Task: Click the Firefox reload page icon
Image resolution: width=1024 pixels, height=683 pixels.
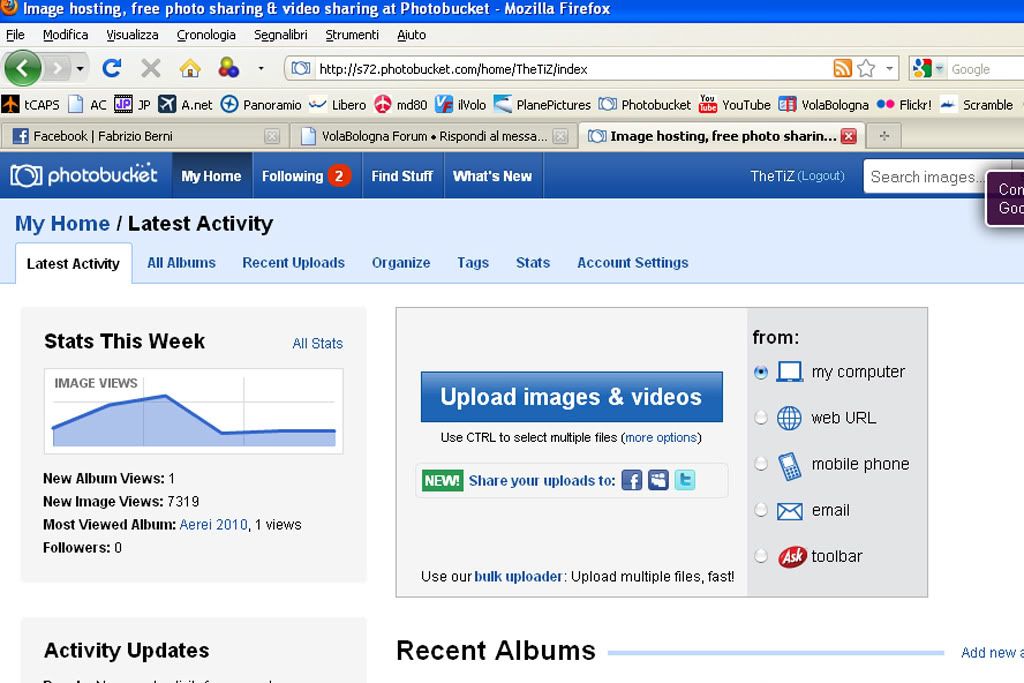Action: pos(112,68)
